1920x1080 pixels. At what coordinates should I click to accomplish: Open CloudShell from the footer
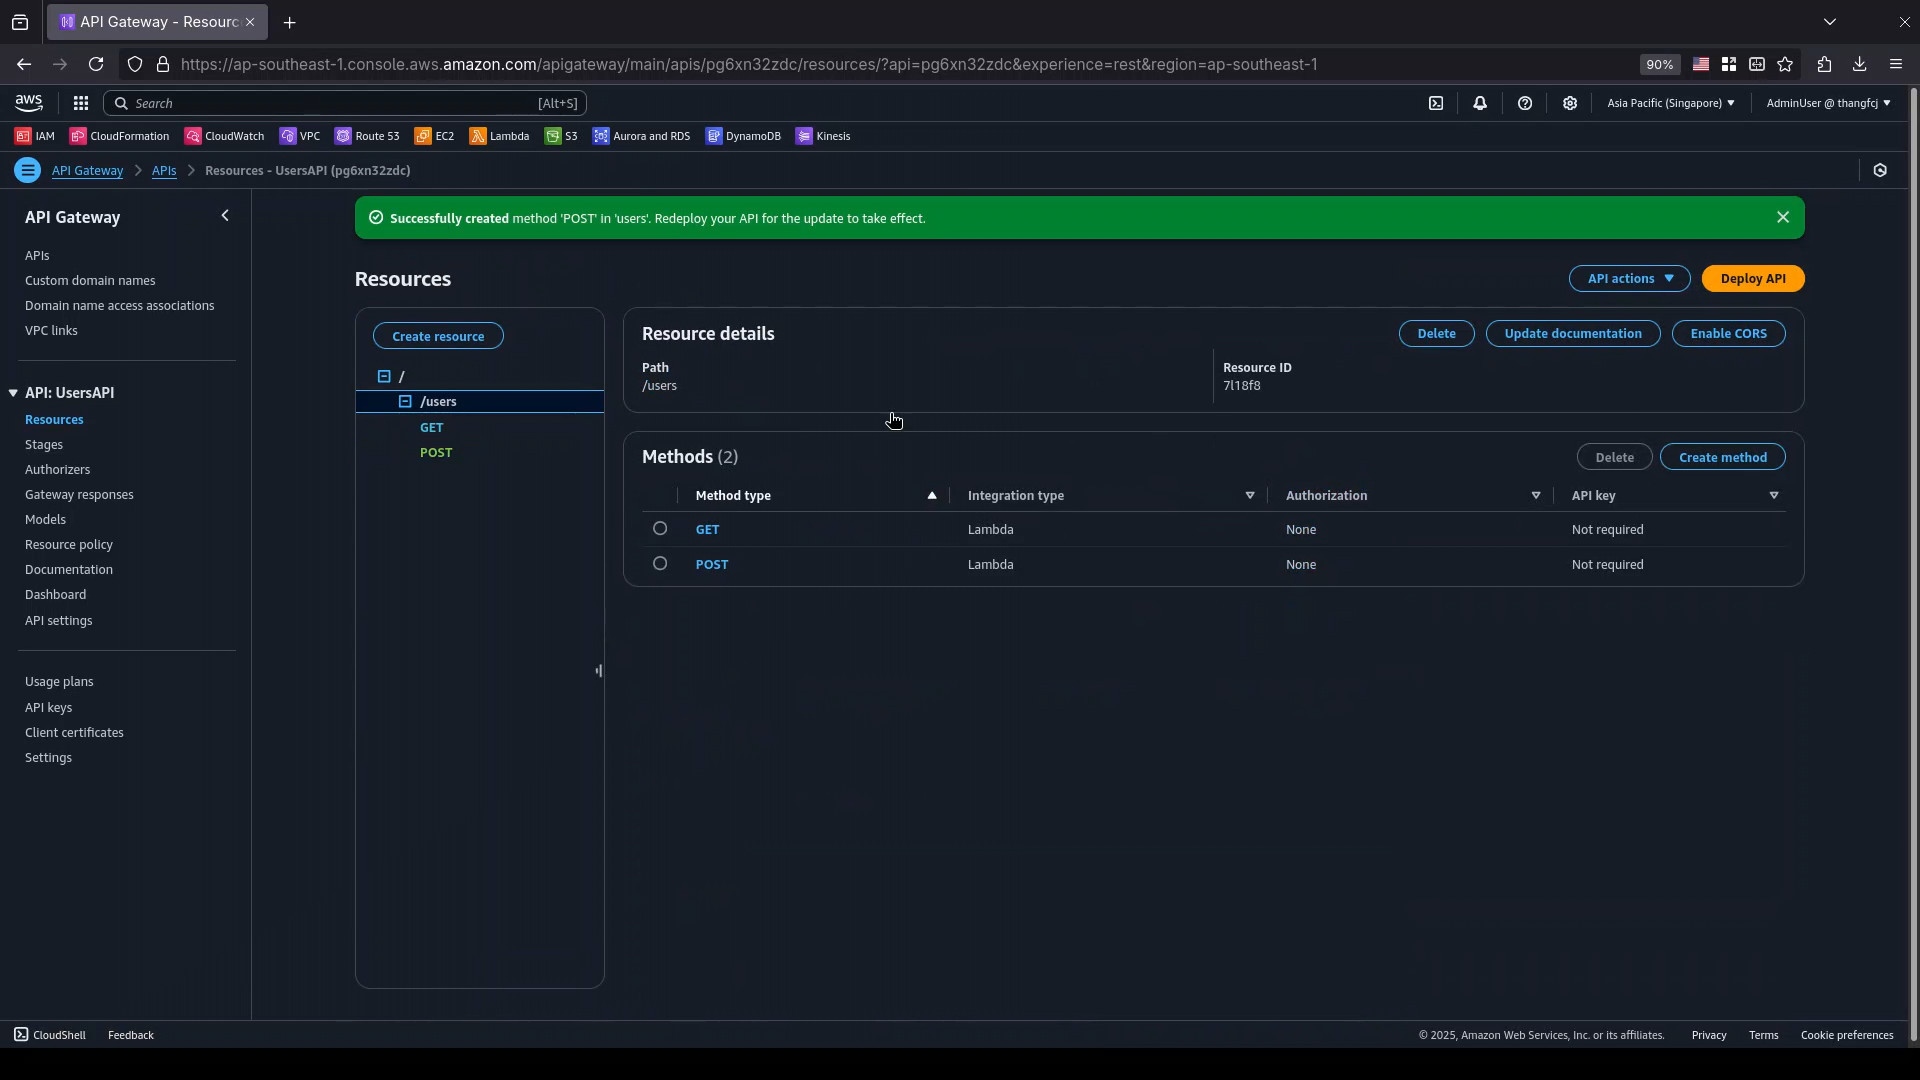[x=50, y=1035]
